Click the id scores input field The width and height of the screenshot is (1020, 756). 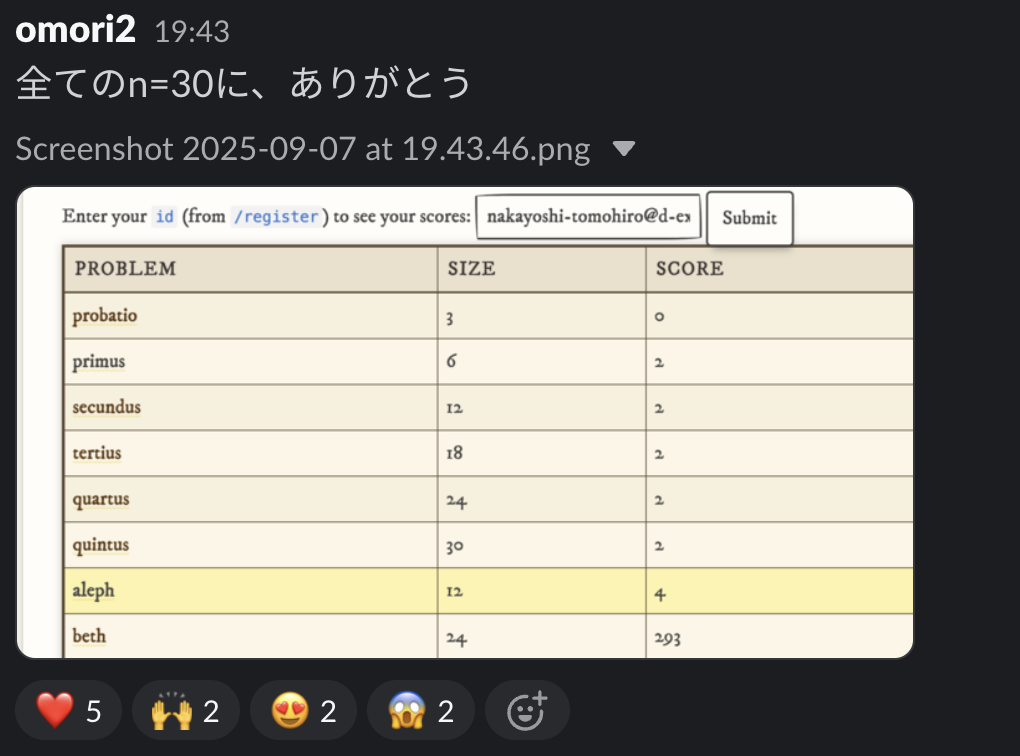588,217
